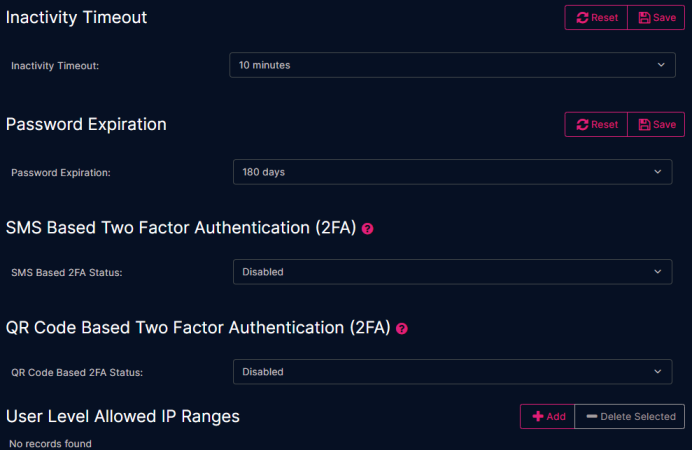Click the 'QR Code Based Two Factor Authentication' heading
This screenshot has height=451, width=692.
coord(198,327)
